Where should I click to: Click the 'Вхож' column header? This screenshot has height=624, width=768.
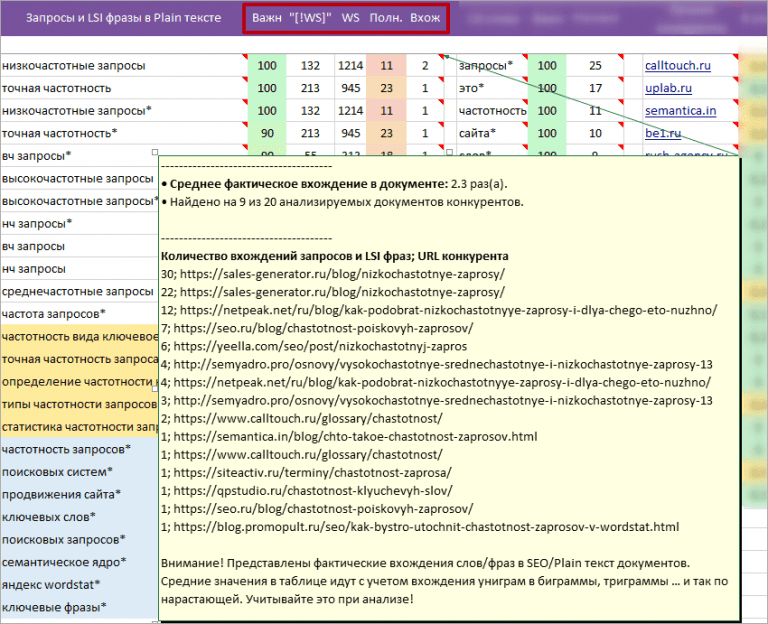(x=425, y=18)
